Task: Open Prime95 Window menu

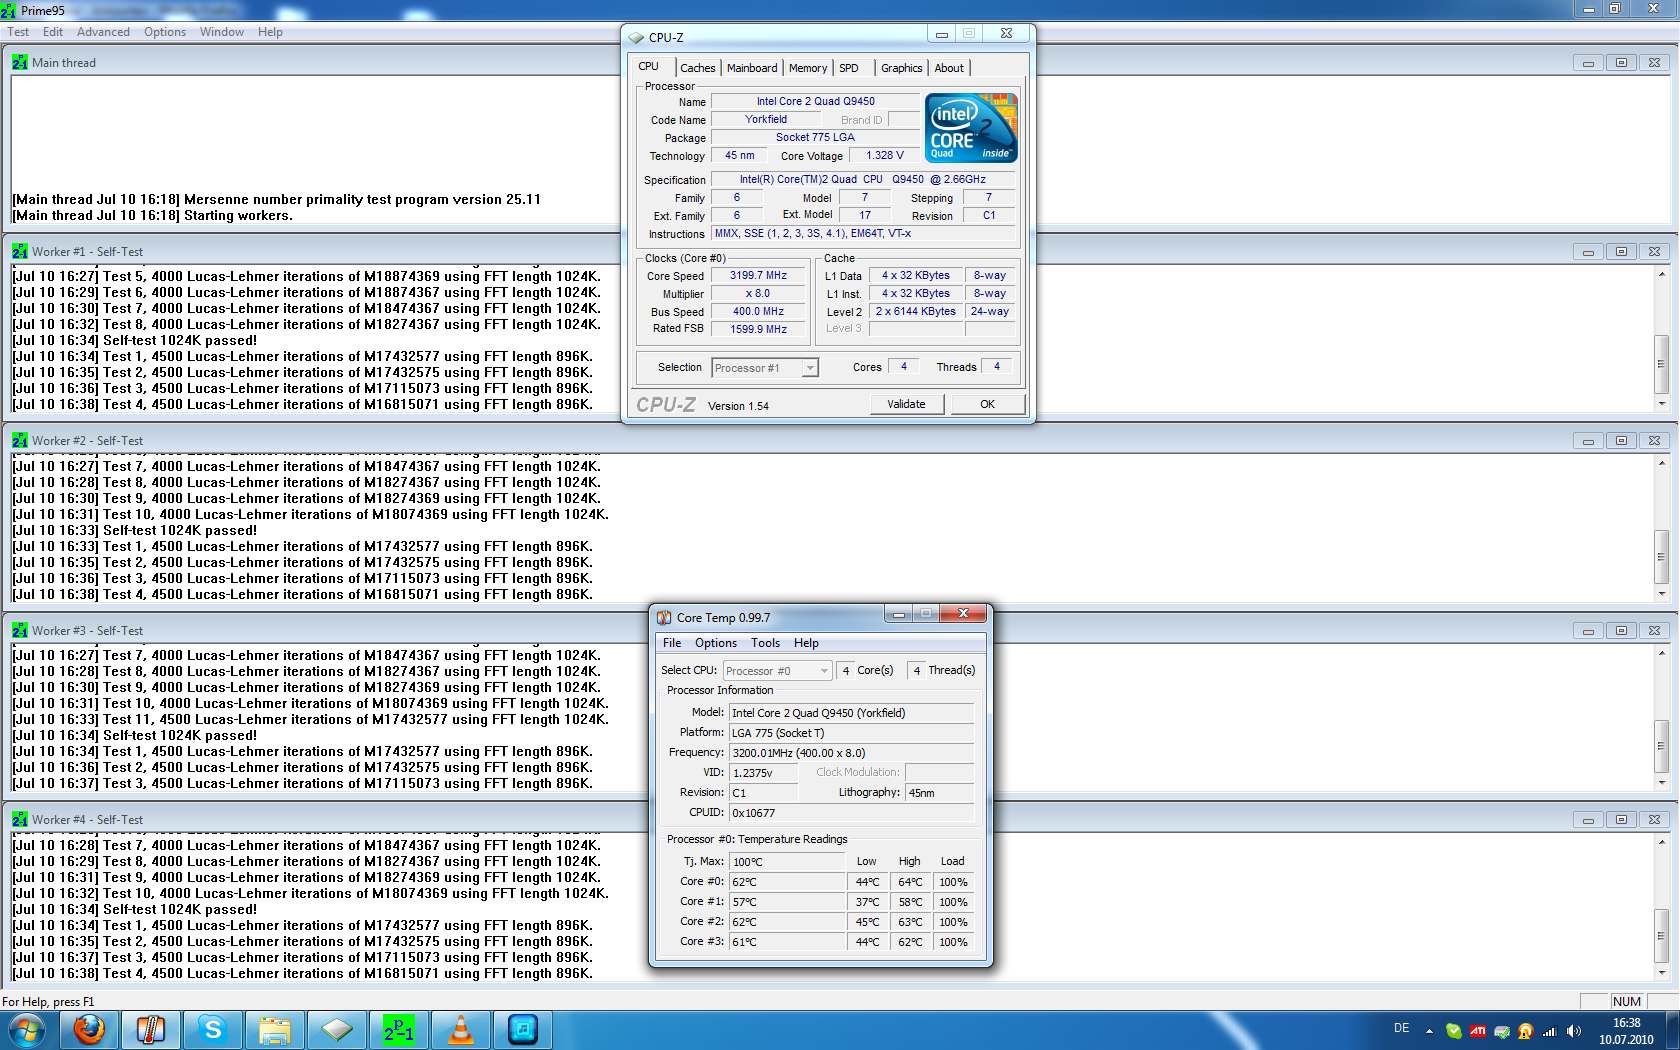Action: click(222, 32)
